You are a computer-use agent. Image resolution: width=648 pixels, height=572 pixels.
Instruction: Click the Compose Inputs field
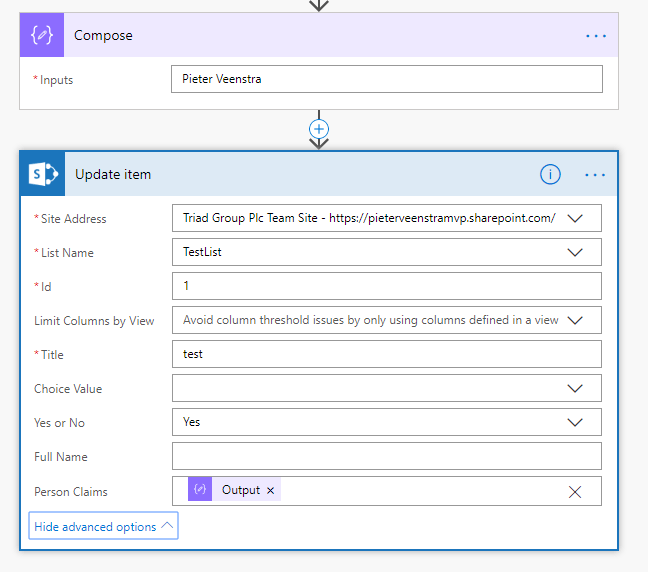[x=387, y=79]
